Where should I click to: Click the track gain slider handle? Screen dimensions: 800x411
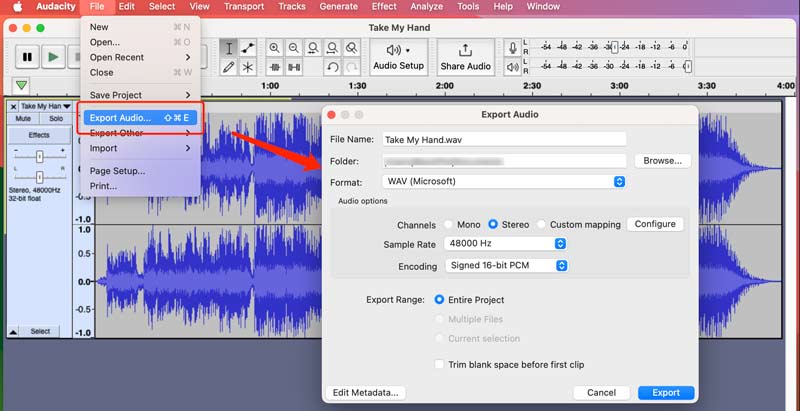tap(39, 157)
